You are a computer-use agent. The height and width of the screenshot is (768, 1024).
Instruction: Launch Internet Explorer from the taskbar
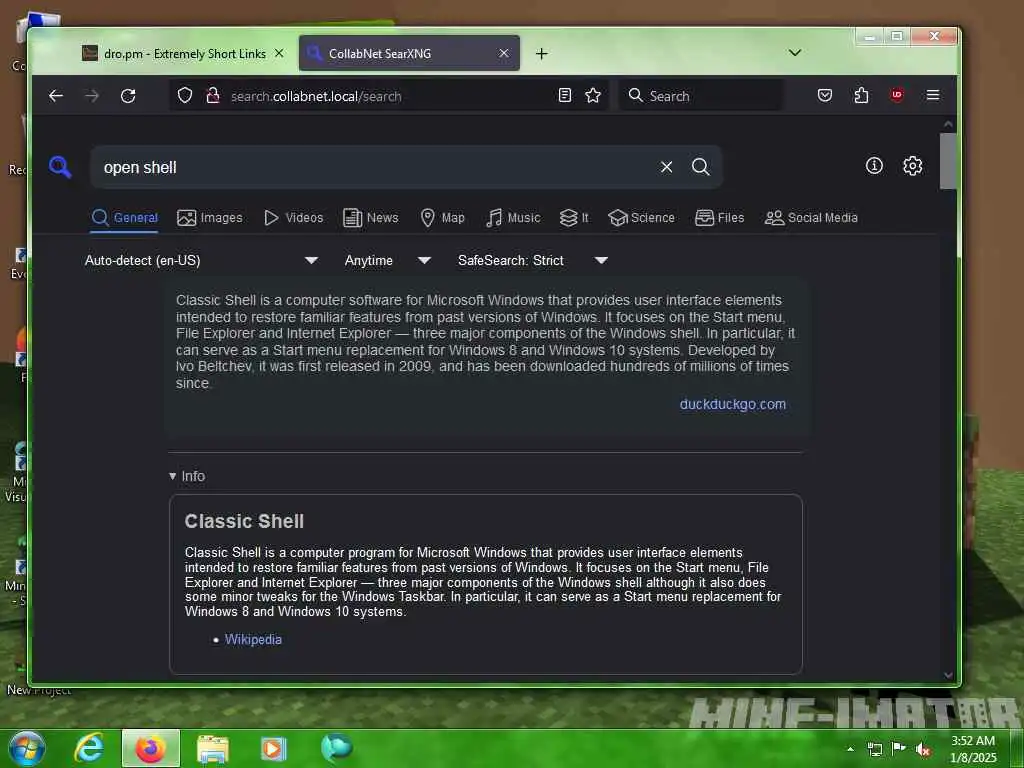tap(89, 748)
